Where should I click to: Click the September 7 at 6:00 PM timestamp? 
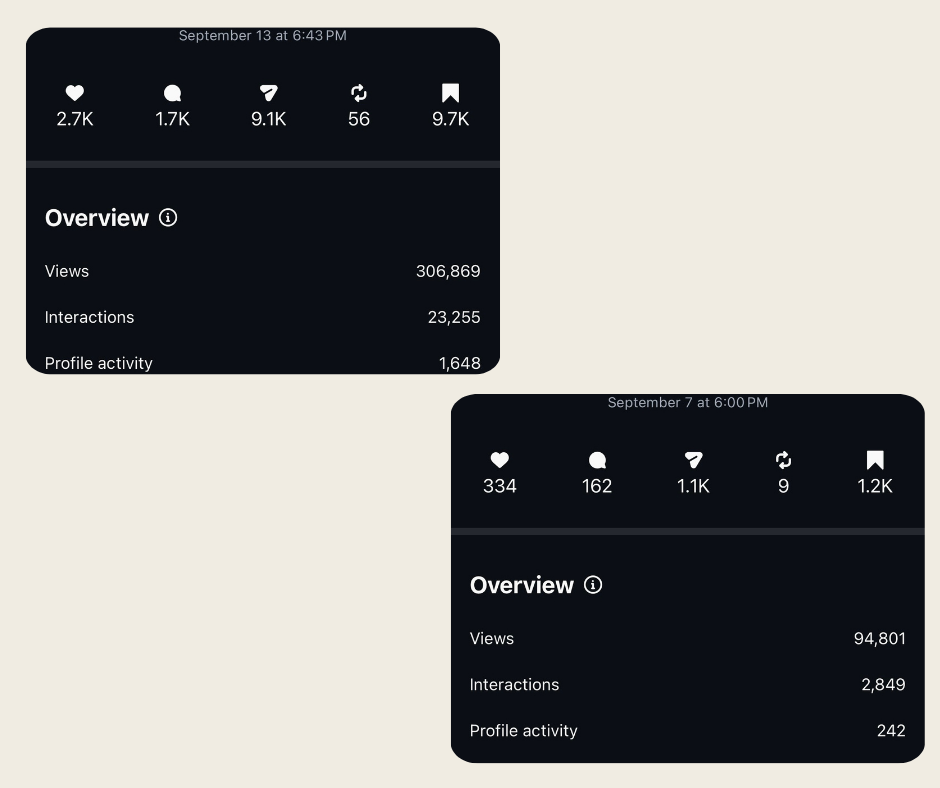click(688, 403)
